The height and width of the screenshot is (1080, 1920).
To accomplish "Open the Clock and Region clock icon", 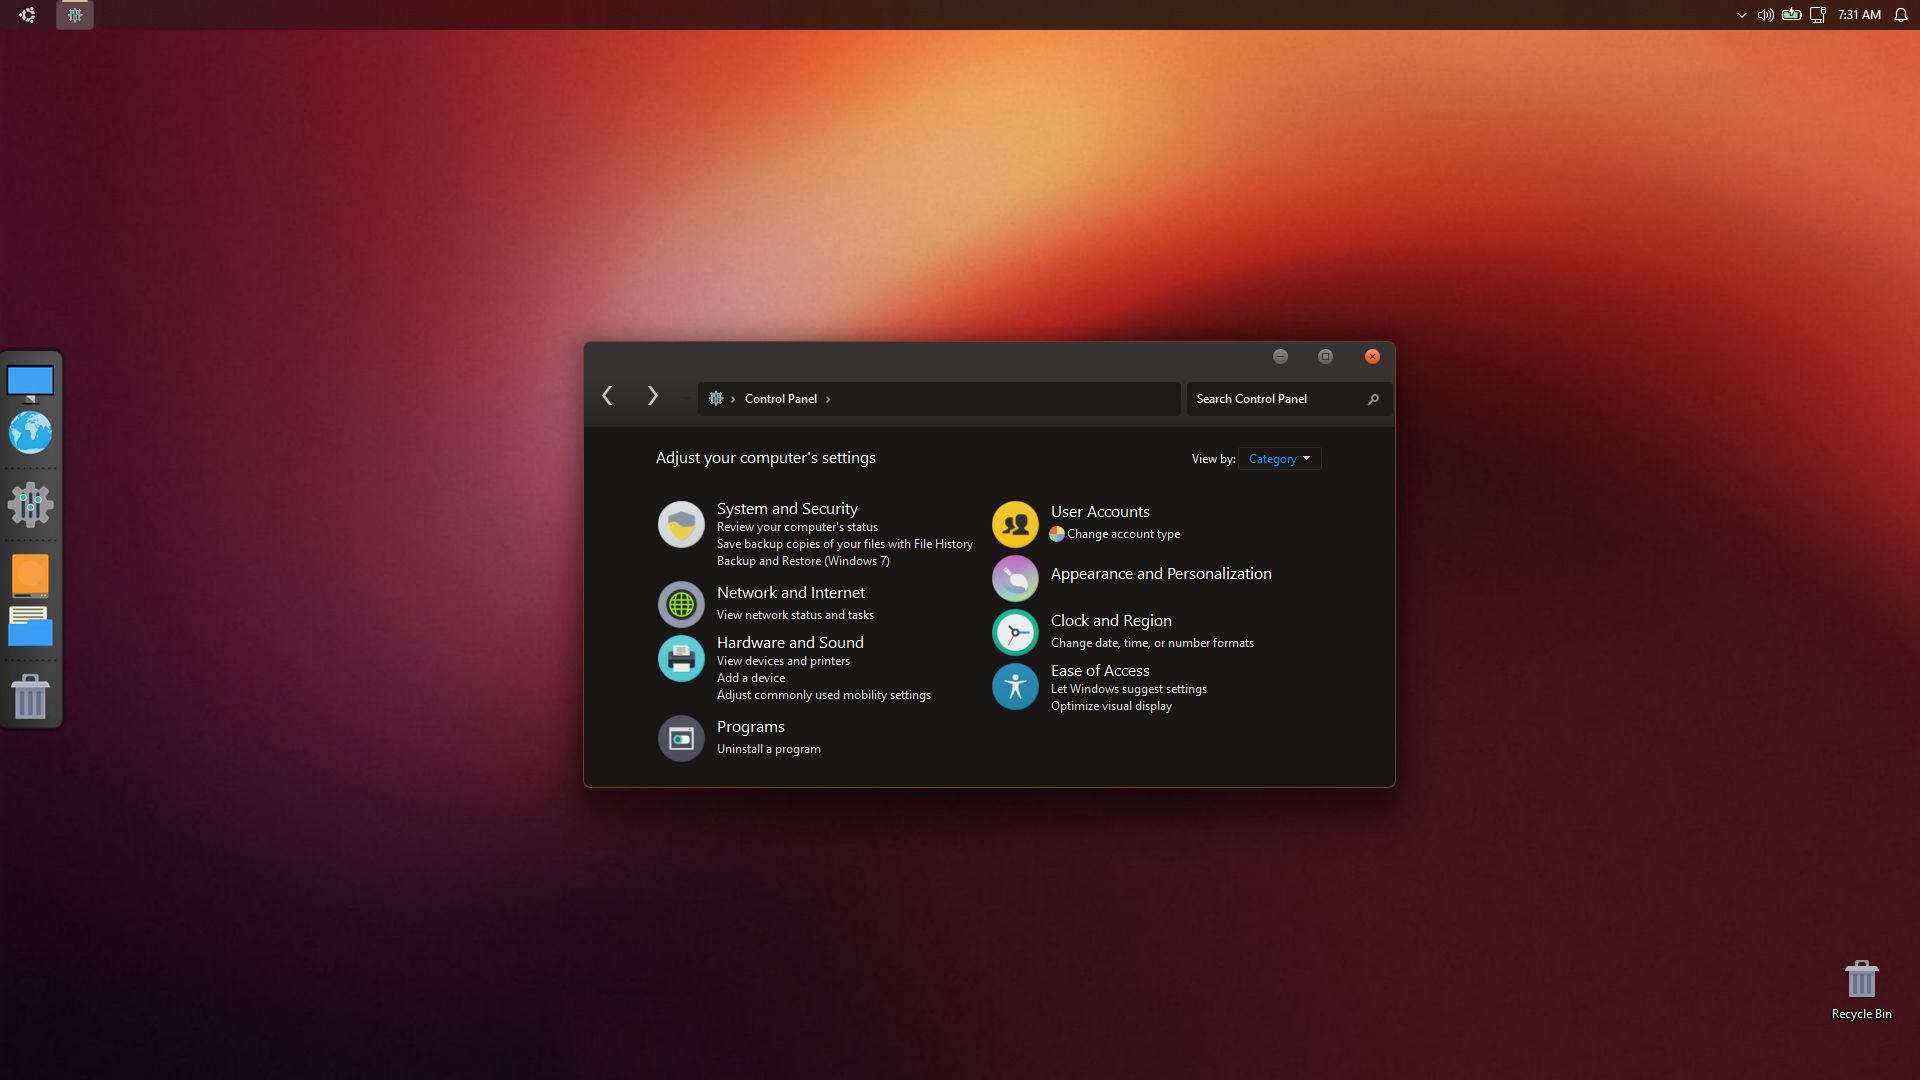I will [x=1015, y=632].
